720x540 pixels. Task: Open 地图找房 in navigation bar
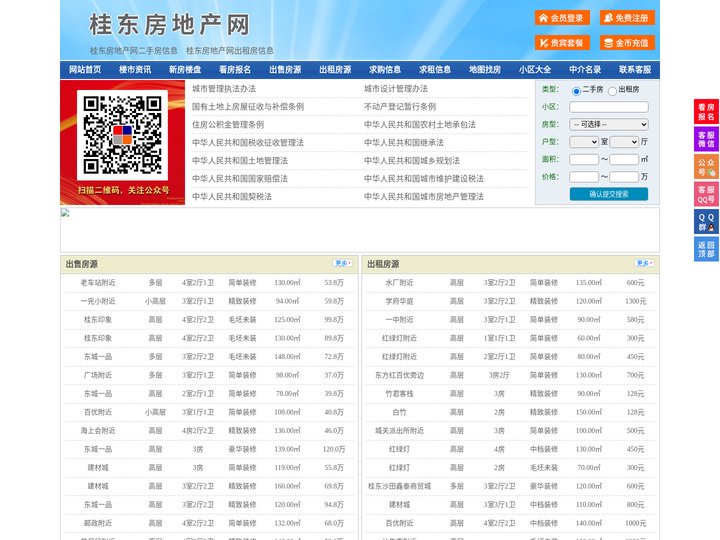pyautogui.click(x=485, y=69)
